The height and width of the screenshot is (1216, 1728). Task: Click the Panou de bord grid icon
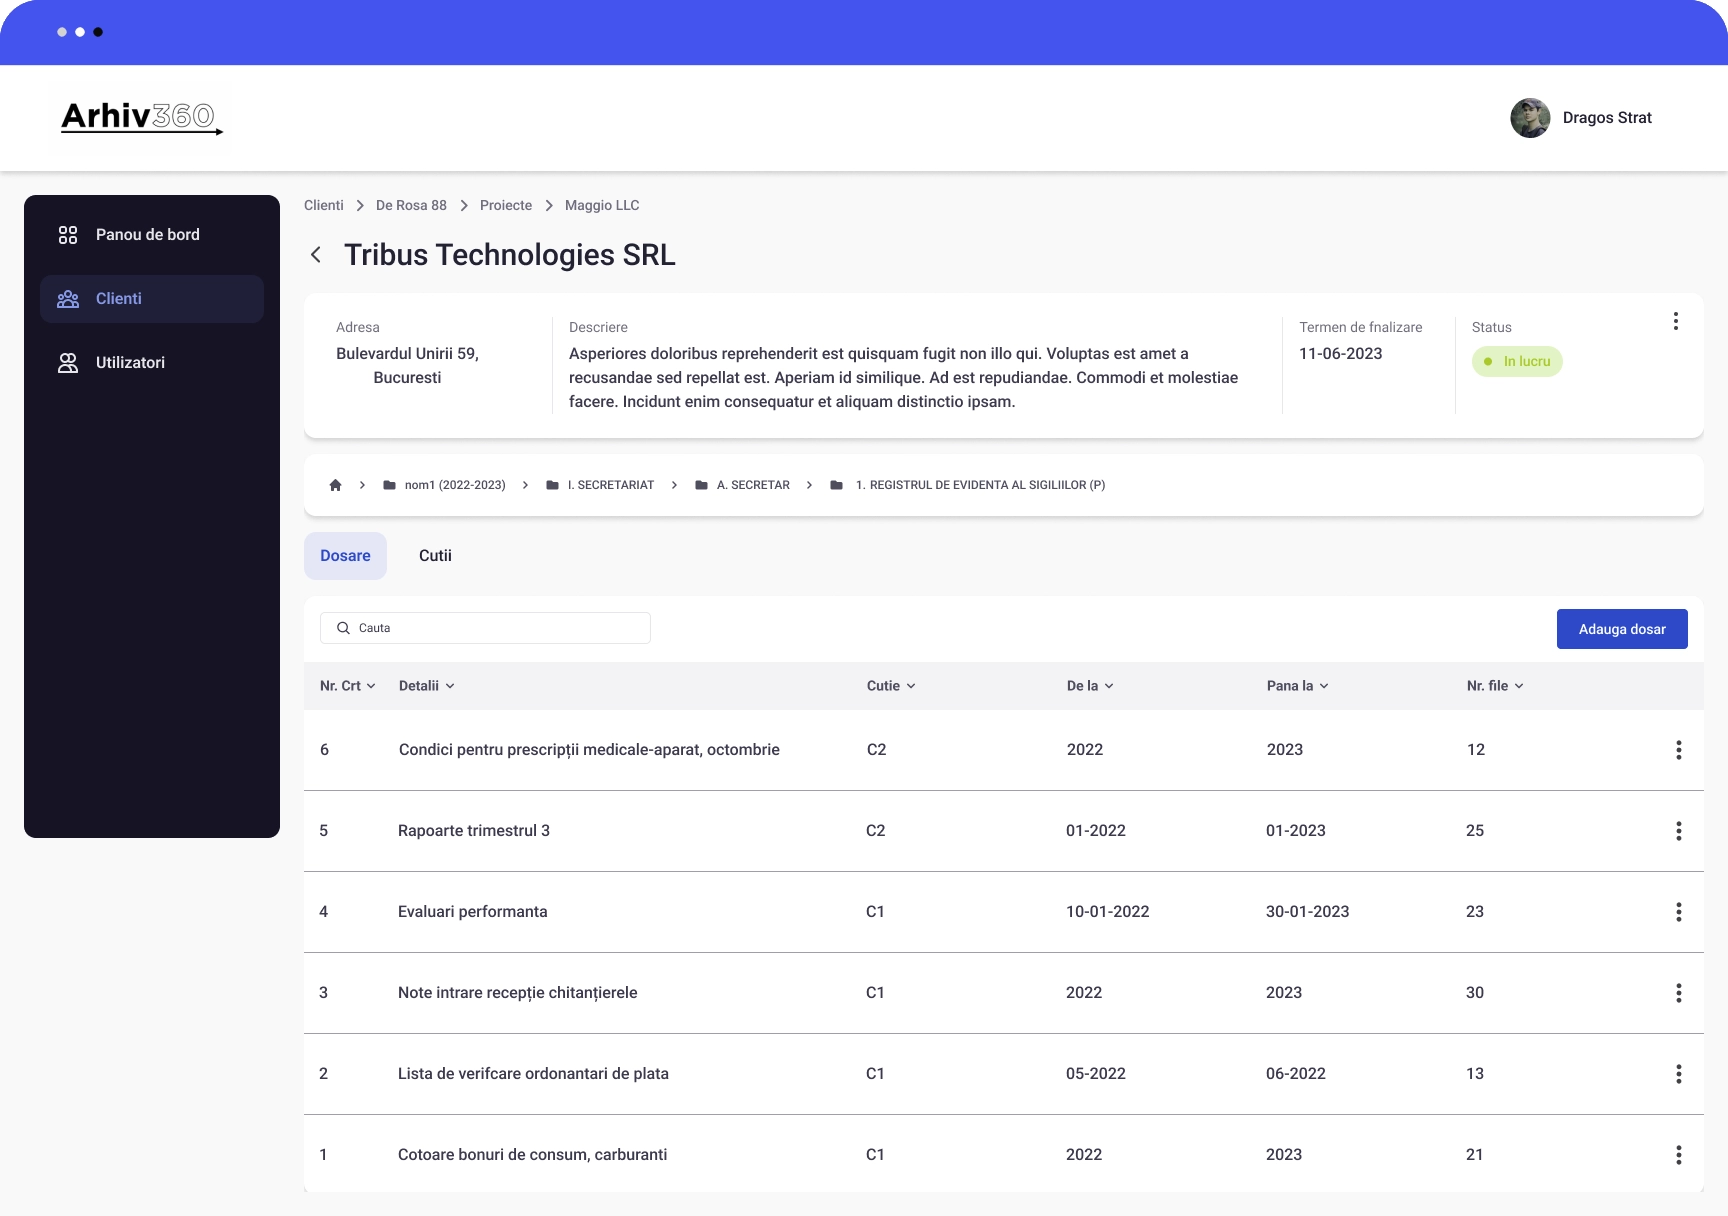coord(68,235)
